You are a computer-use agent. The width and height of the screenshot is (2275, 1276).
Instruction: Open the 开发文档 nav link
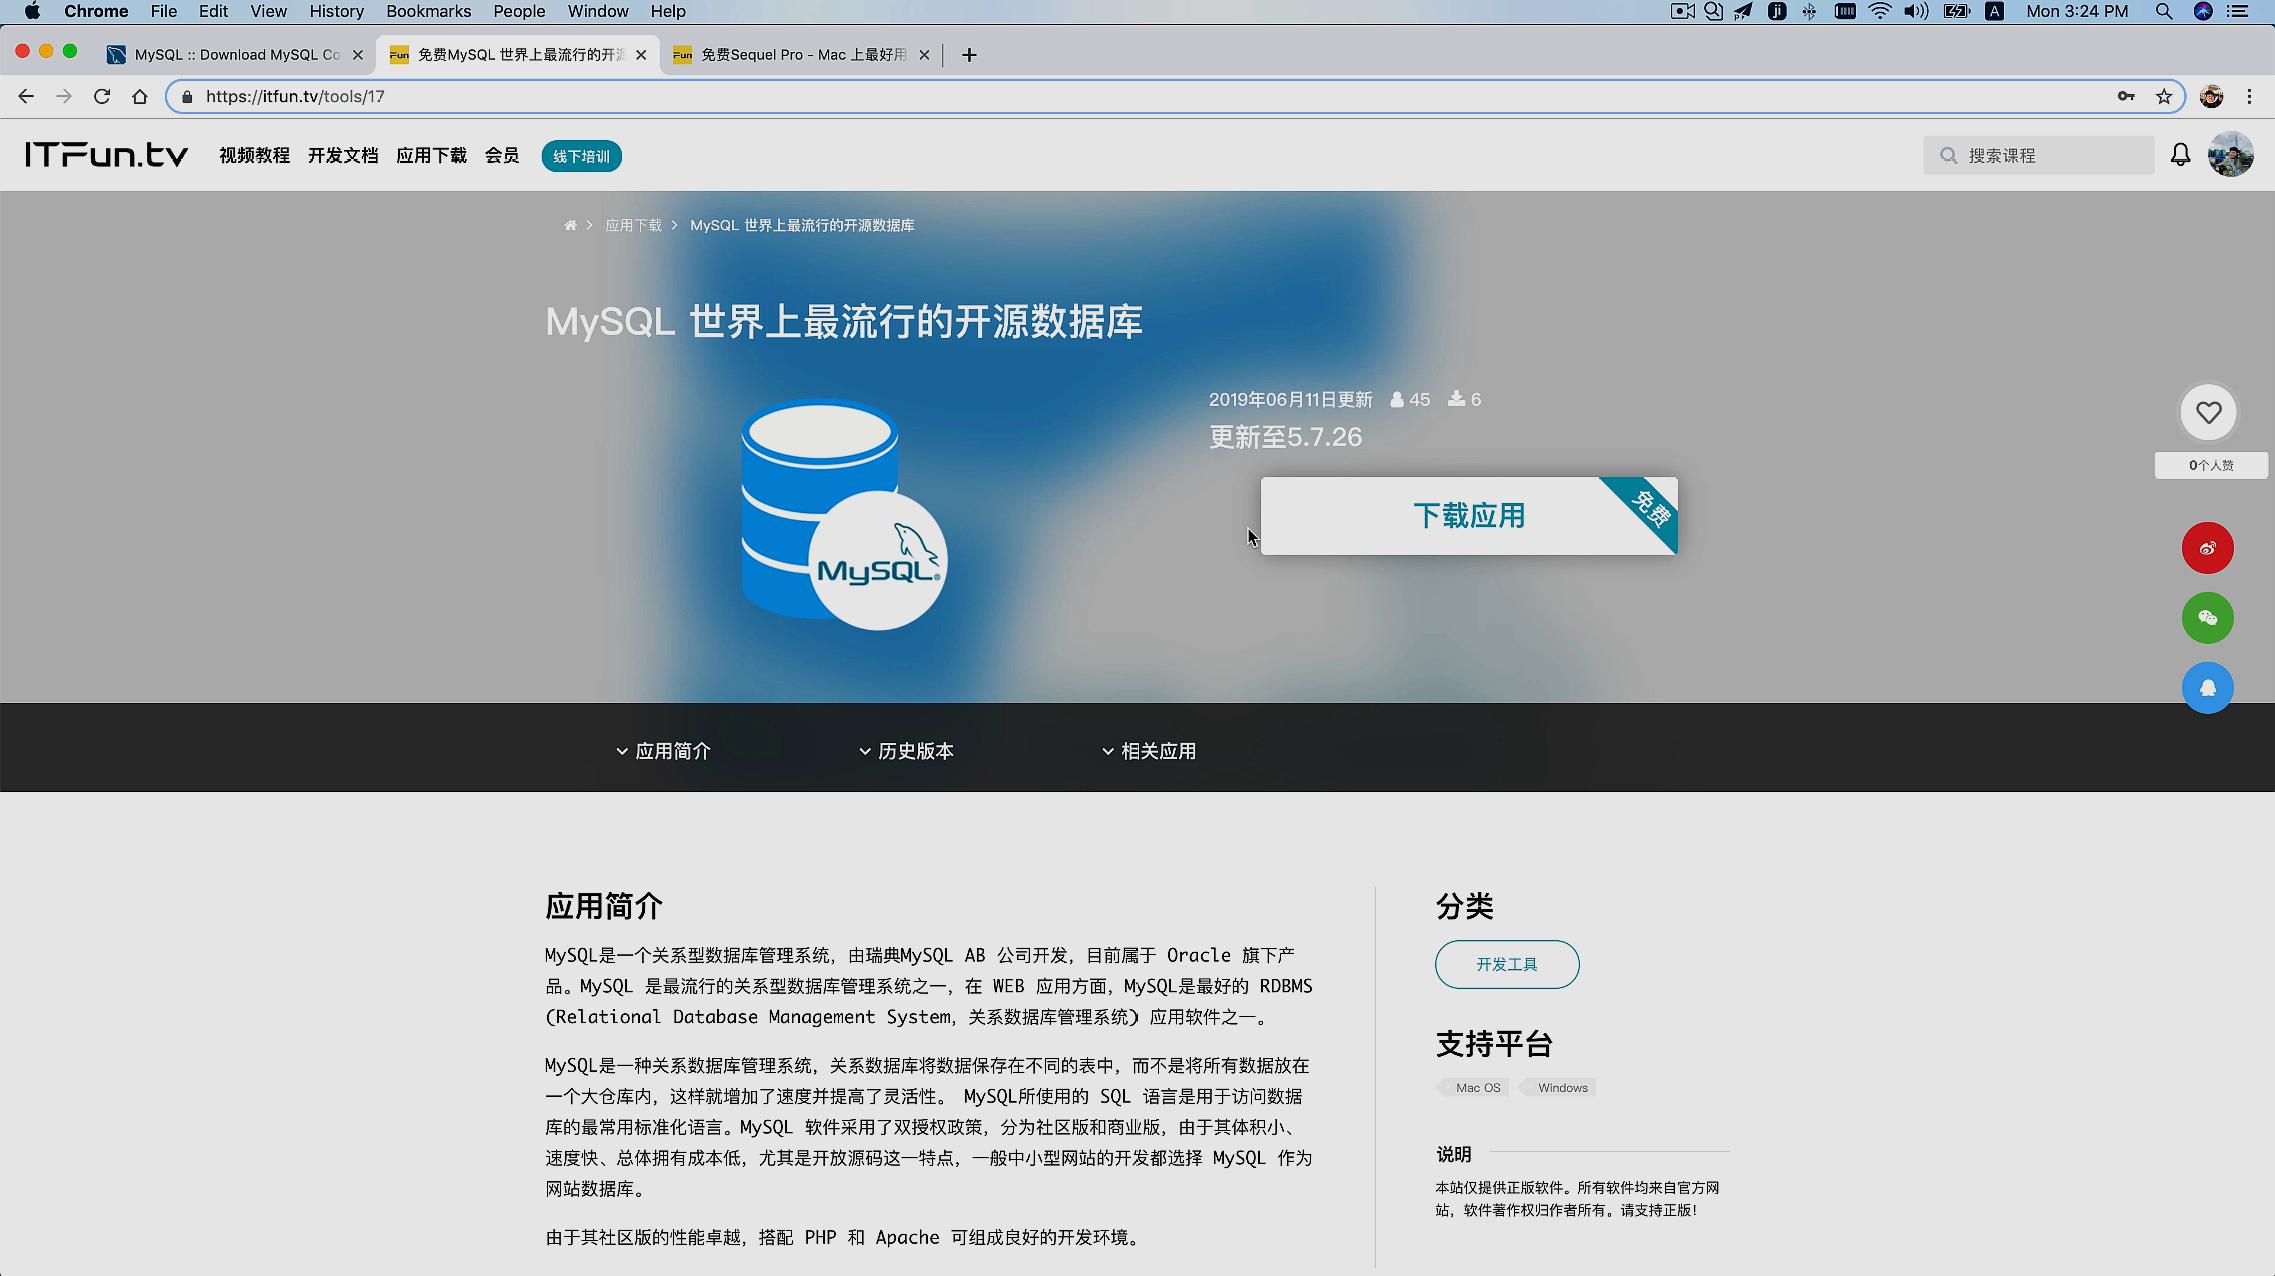pyautogui.click(x=343, y=155)
